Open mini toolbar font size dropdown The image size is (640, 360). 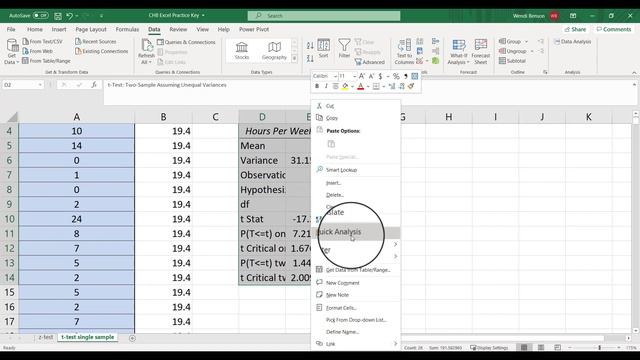[354, 76]
